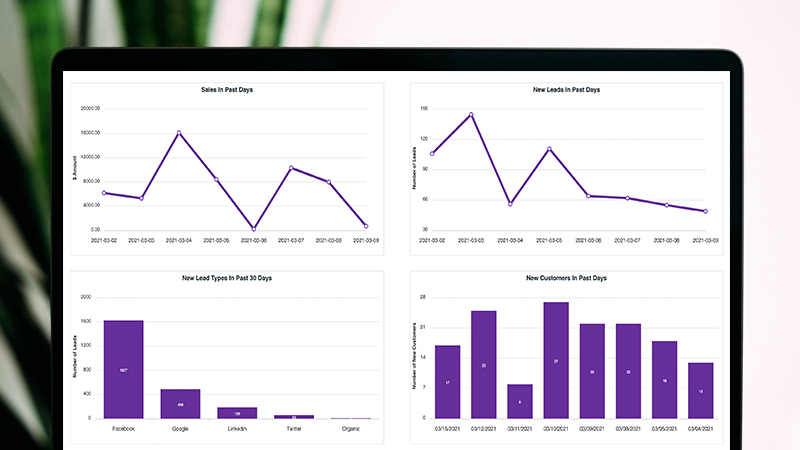
Task: Click 'New Lead Types In Past 30 Days' title
Action: 226,278
